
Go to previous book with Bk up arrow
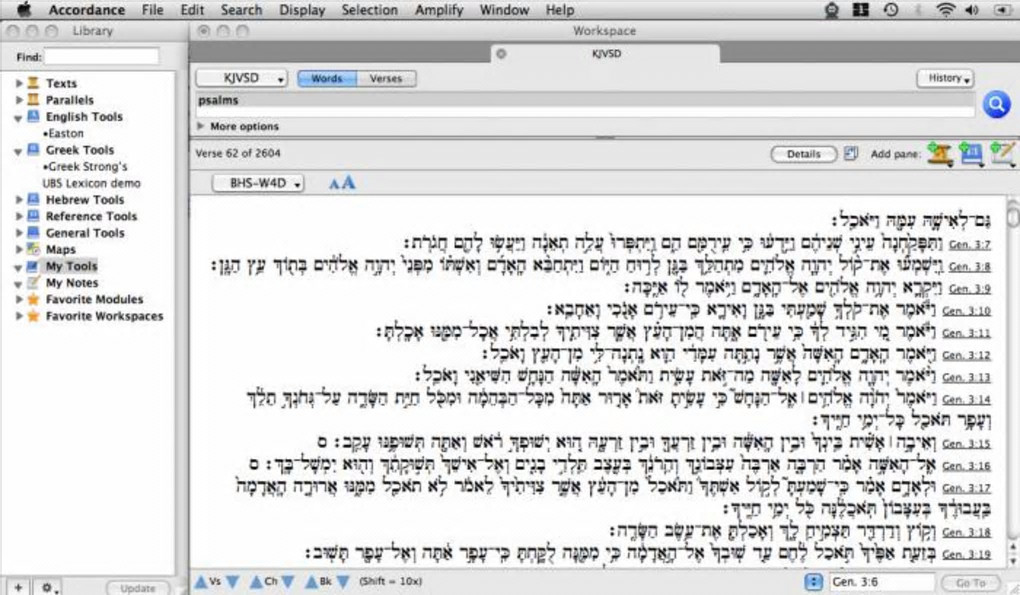click(312, 581)
